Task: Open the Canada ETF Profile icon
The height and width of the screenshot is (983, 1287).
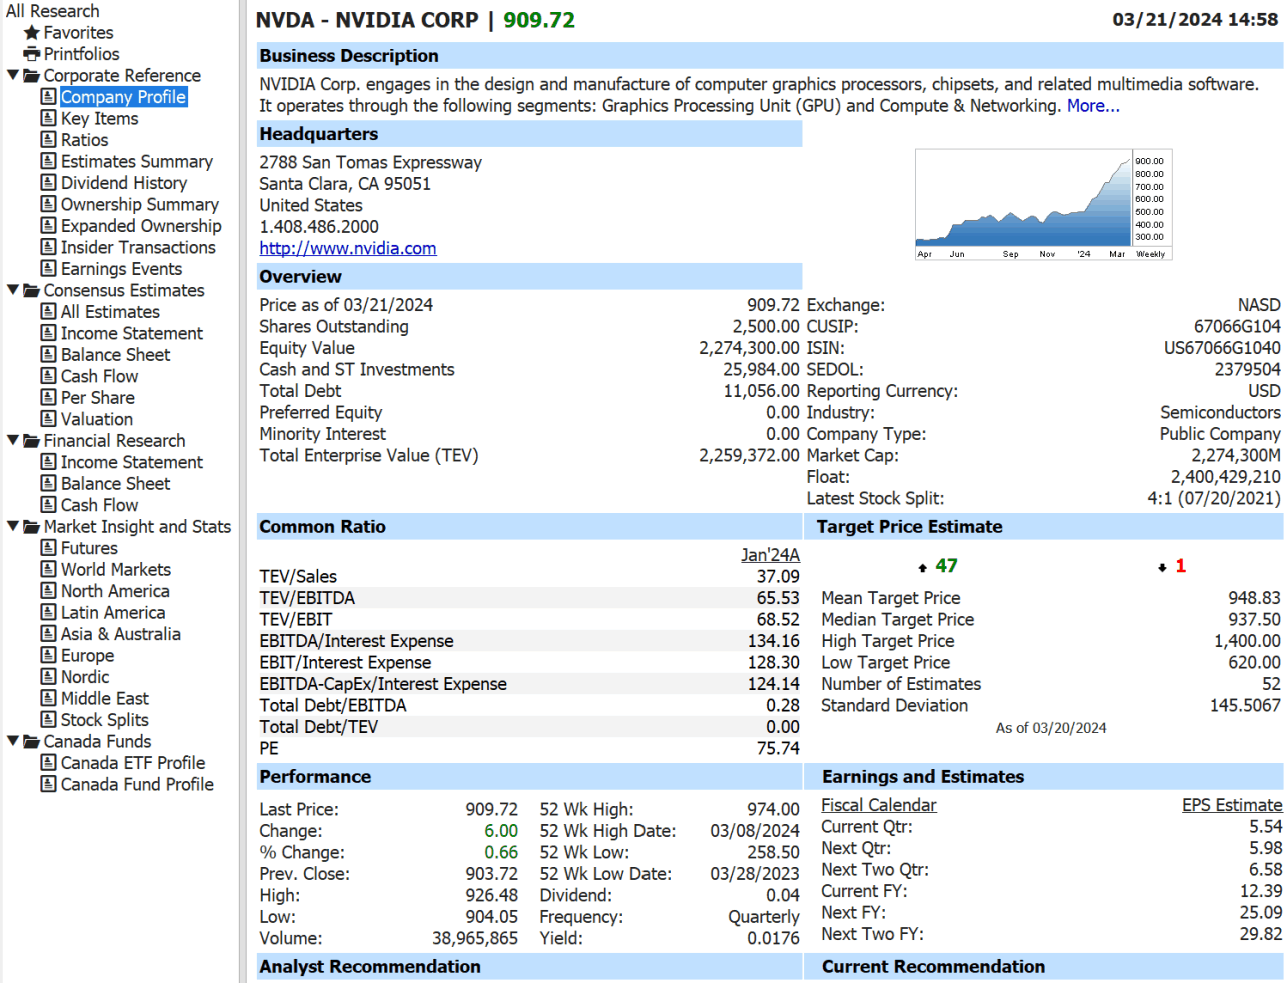Action: (48, 763)
